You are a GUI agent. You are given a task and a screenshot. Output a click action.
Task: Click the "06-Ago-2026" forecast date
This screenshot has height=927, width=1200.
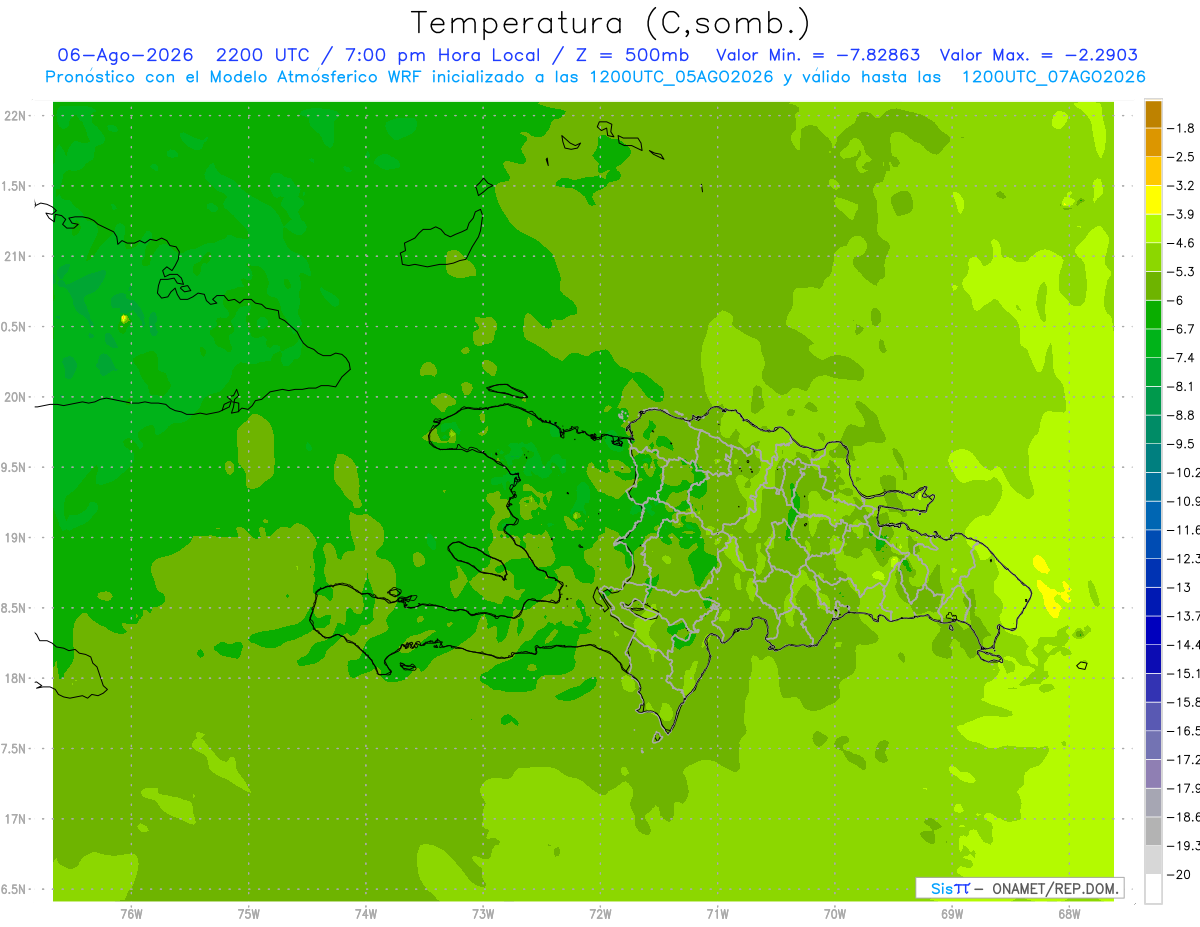pyautogui.click(x=126, y=55)
